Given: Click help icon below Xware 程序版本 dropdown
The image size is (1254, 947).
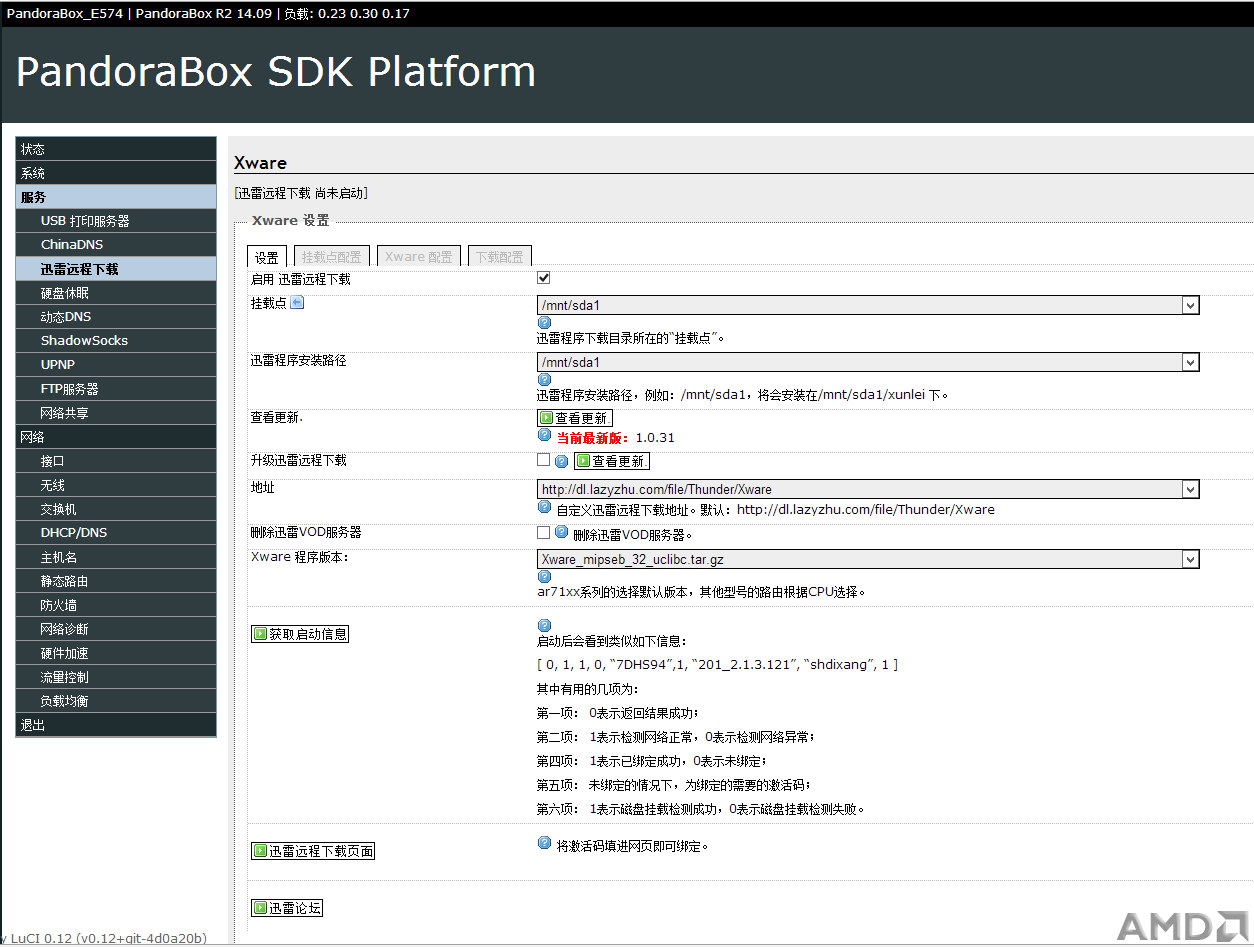Looking at the screenshot, I should click(x=545, y=576).
